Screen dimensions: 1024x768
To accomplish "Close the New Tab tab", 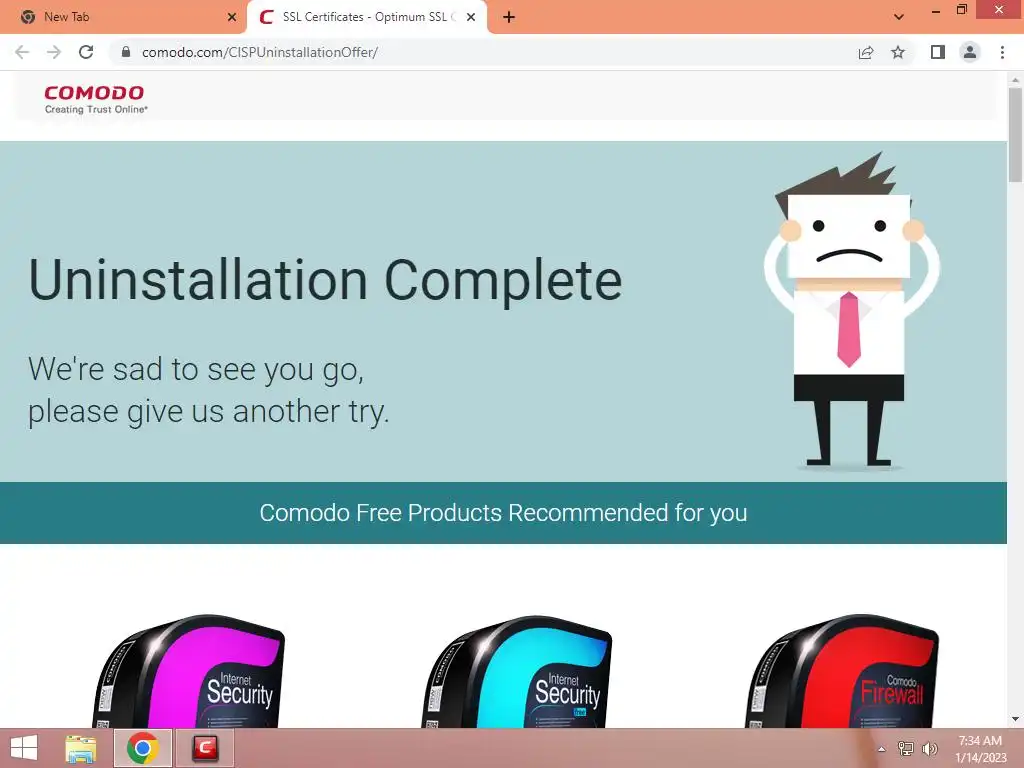I will pyautogui.click(x=232, y=17).
